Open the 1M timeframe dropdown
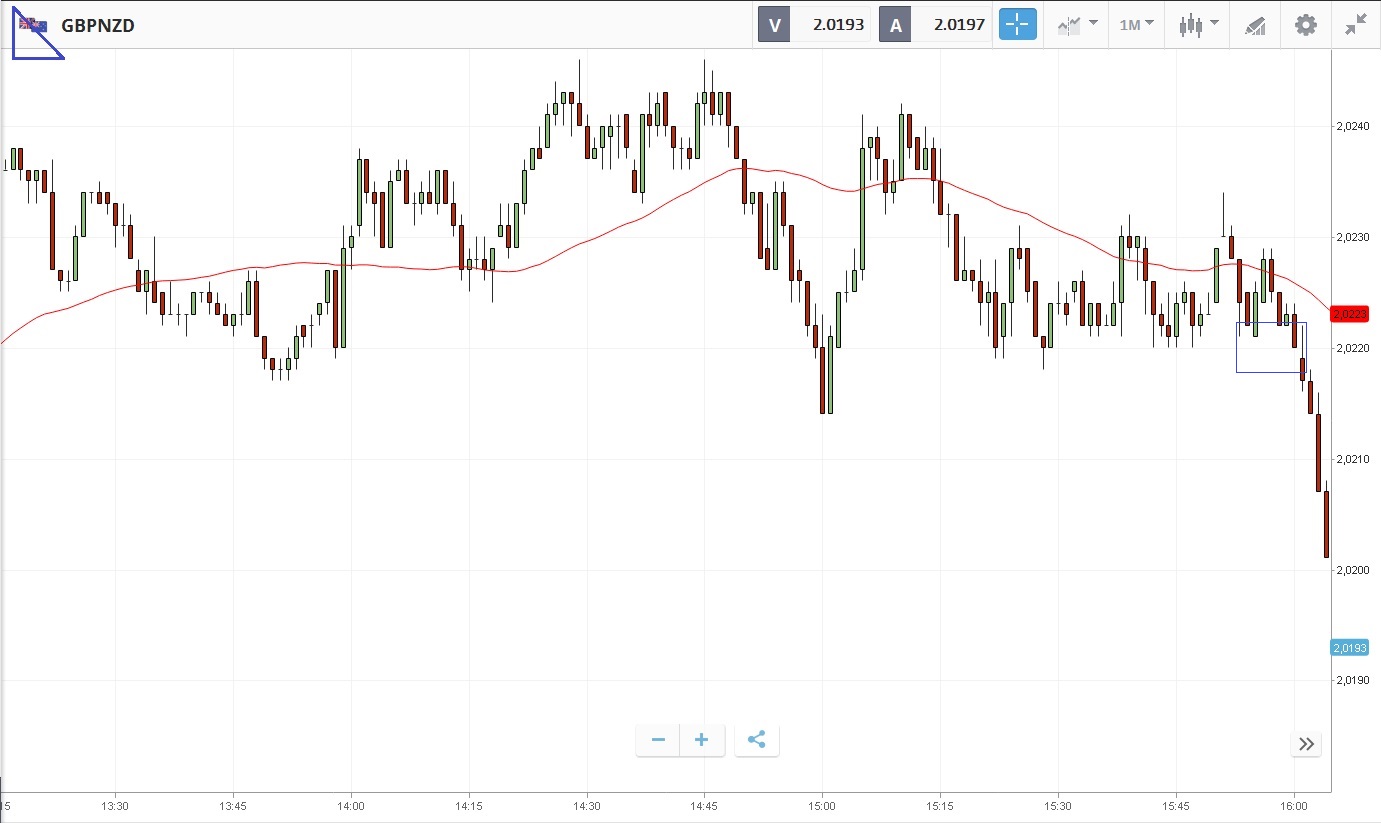 [1136, 25]
